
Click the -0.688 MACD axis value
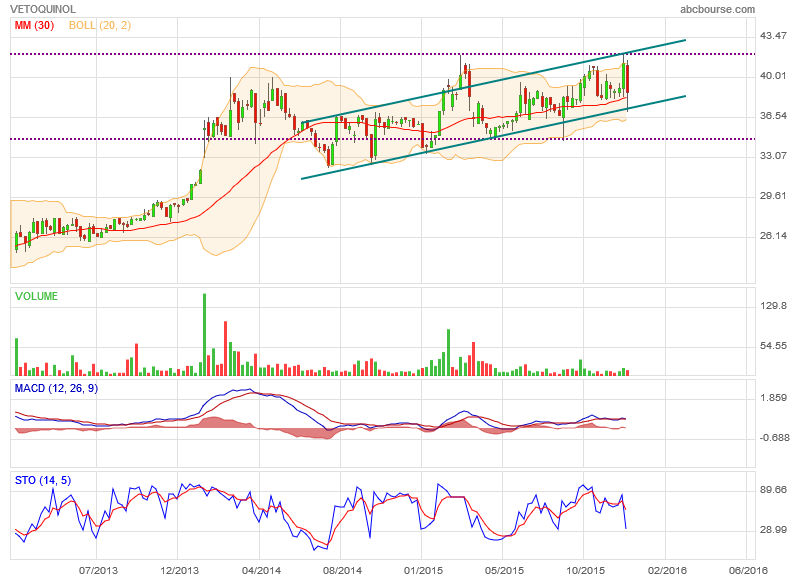[773, 438]
